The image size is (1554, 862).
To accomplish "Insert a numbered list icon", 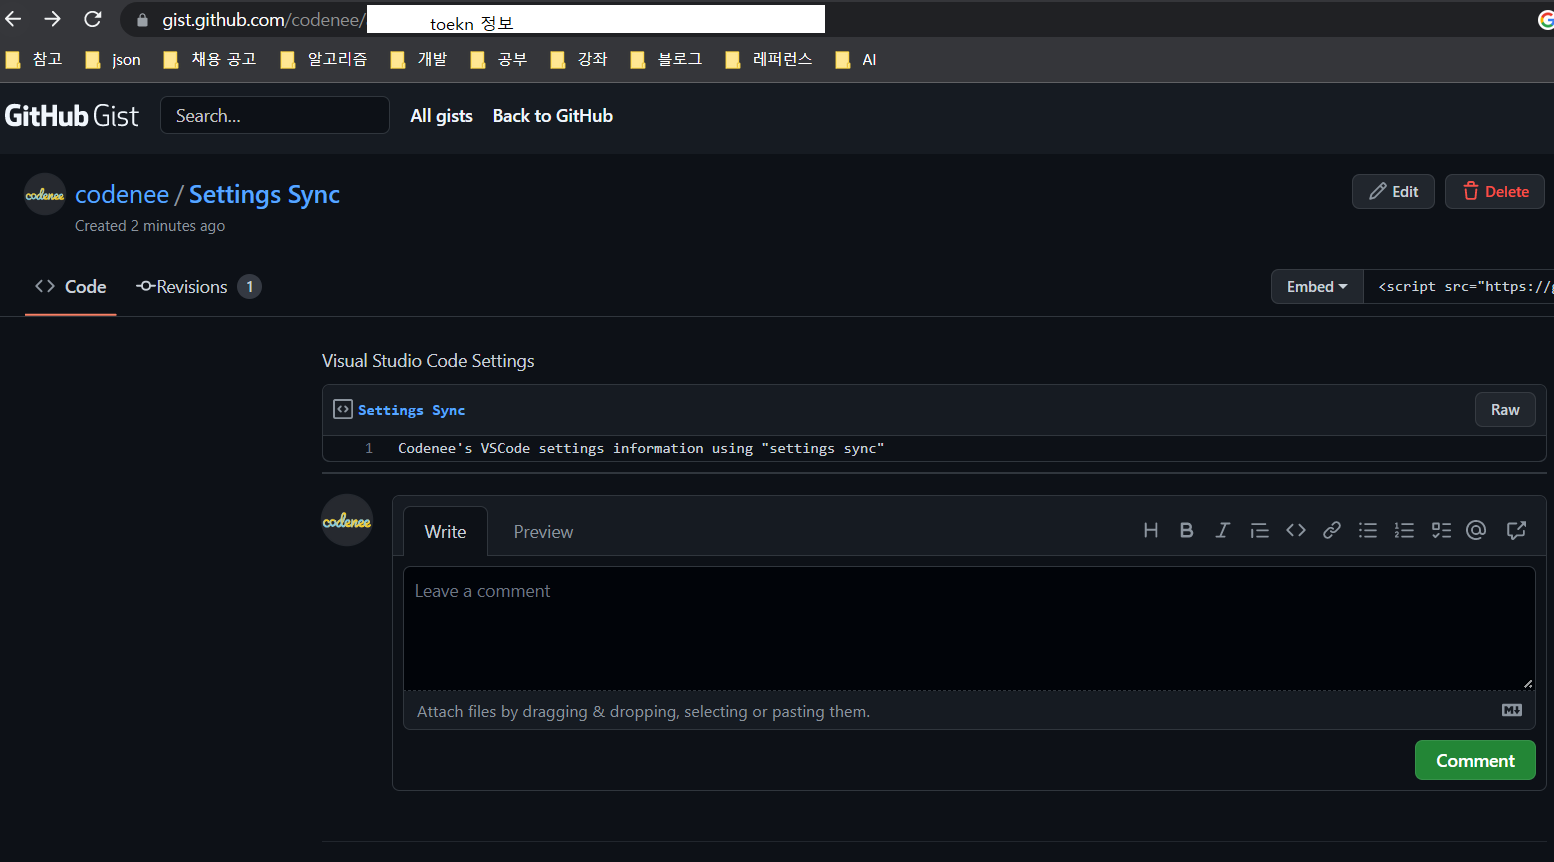I will (1404, 530).
